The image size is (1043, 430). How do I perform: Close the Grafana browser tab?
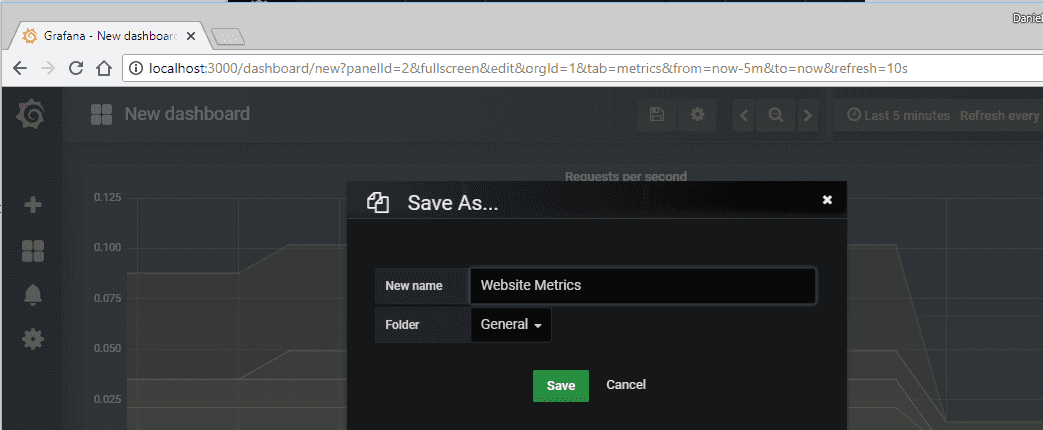coord(191,36)
